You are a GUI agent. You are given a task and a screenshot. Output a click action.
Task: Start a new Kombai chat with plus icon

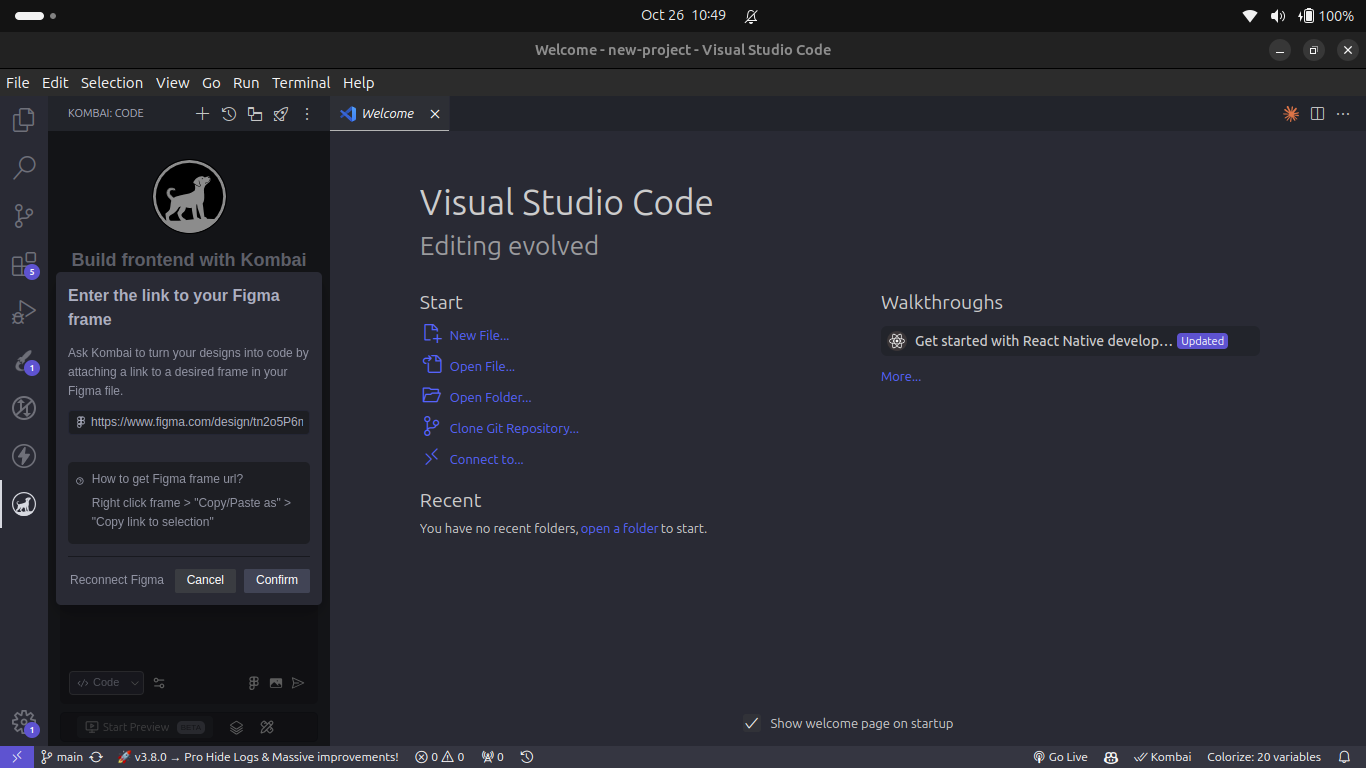202,114
